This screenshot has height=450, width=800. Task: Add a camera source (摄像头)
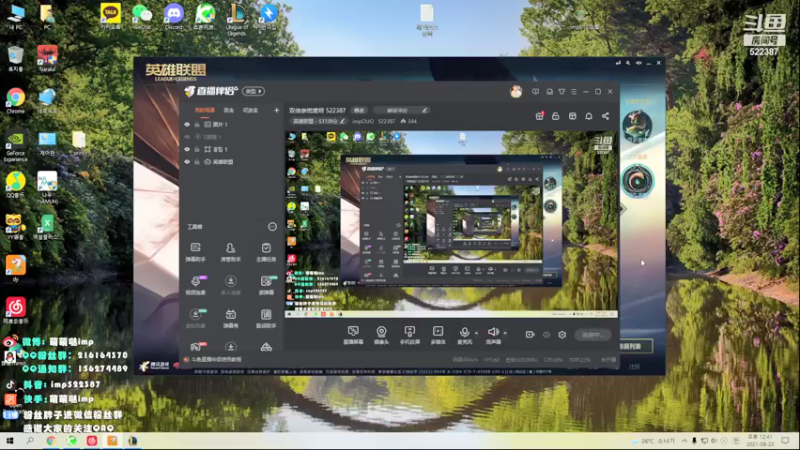(381, 335)
